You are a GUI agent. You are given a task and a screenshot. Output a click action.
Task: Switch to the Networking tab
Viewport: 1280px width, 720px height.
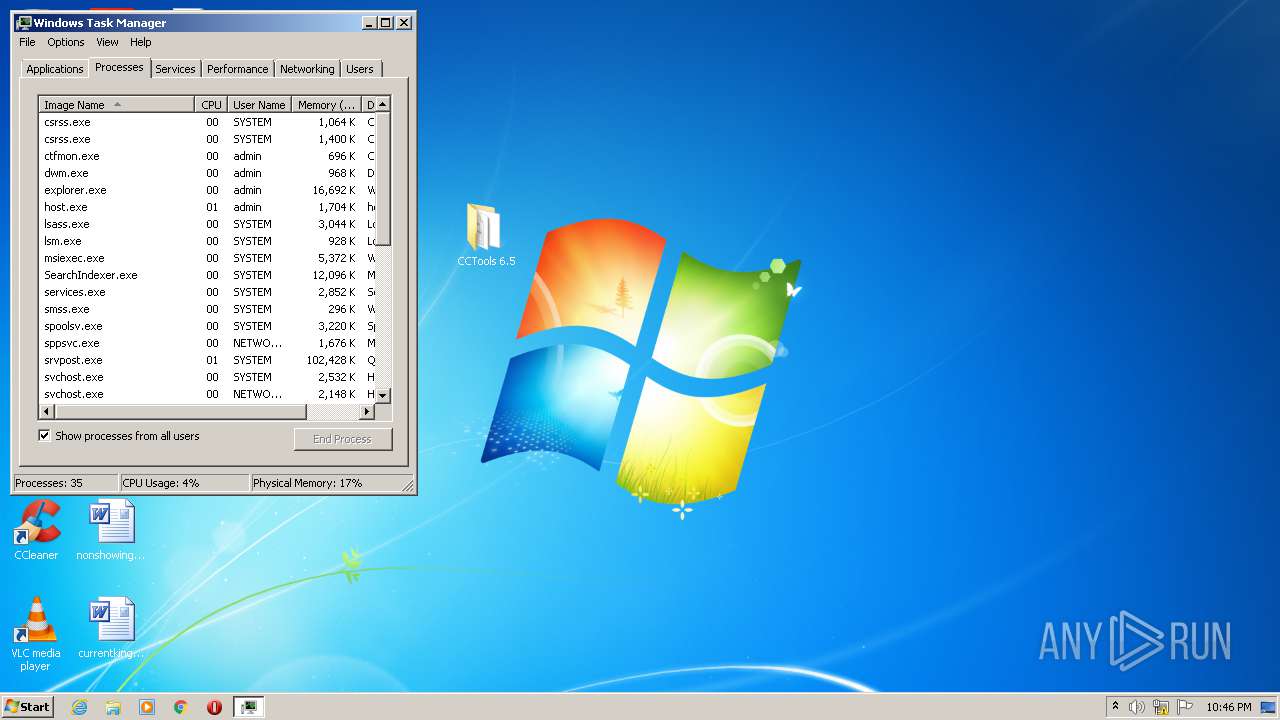307,69
